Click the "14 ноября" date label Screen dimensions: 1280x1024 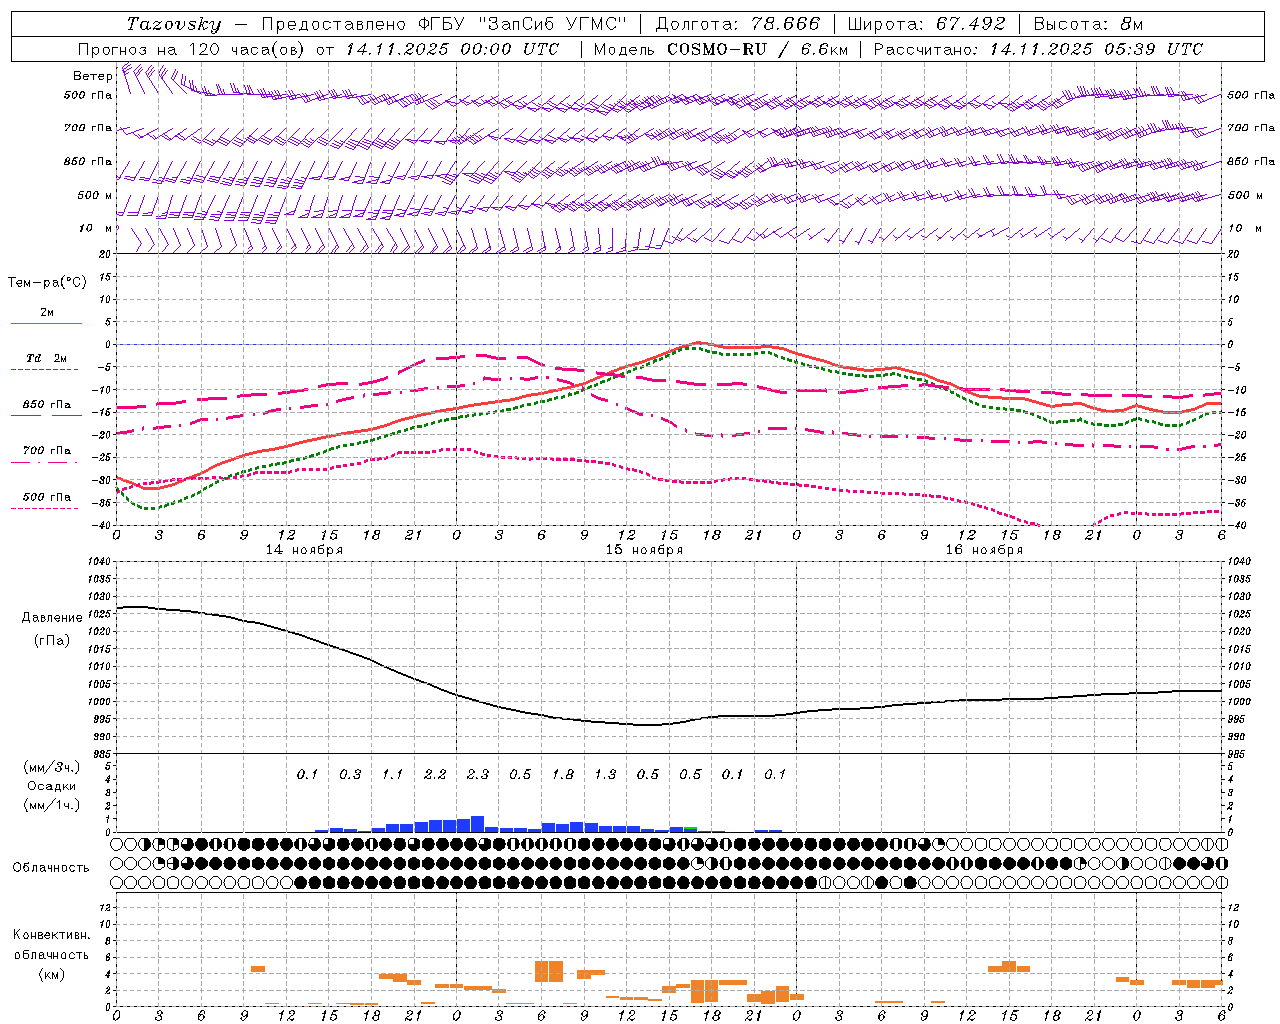(304, 550)
